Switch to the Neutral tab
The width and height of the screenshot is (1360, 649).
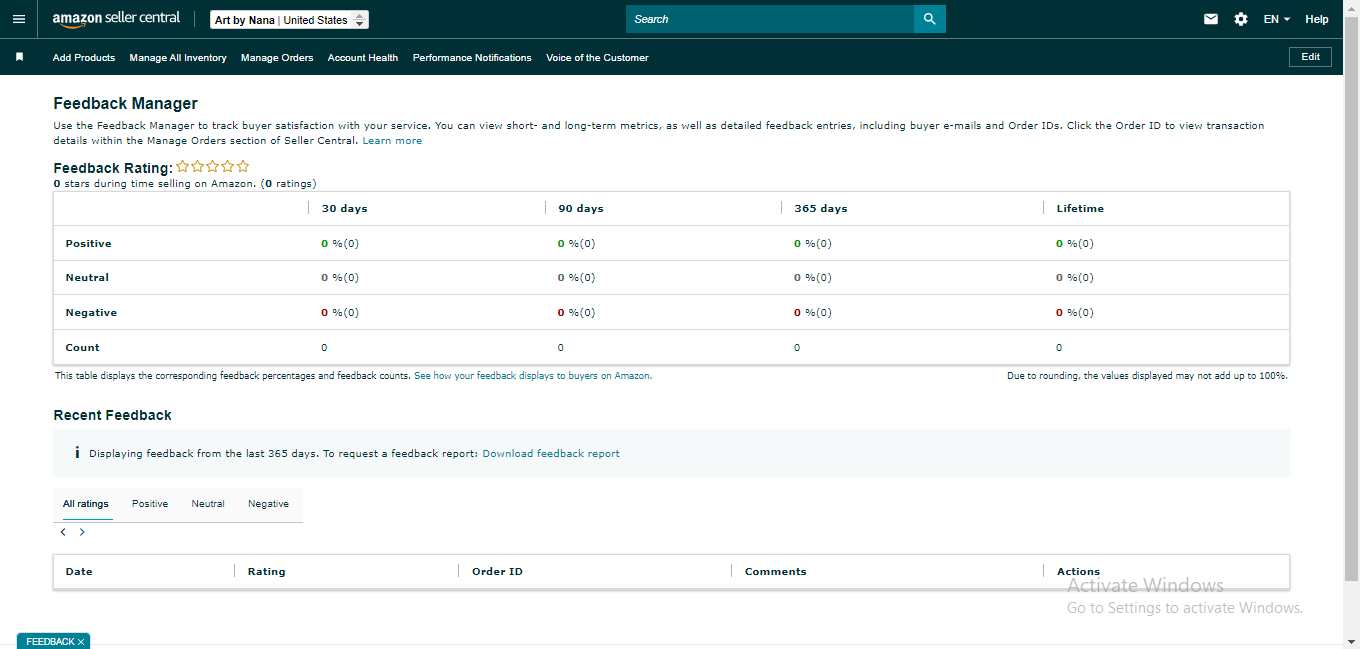pyautogui.click(x=208, y=504)
